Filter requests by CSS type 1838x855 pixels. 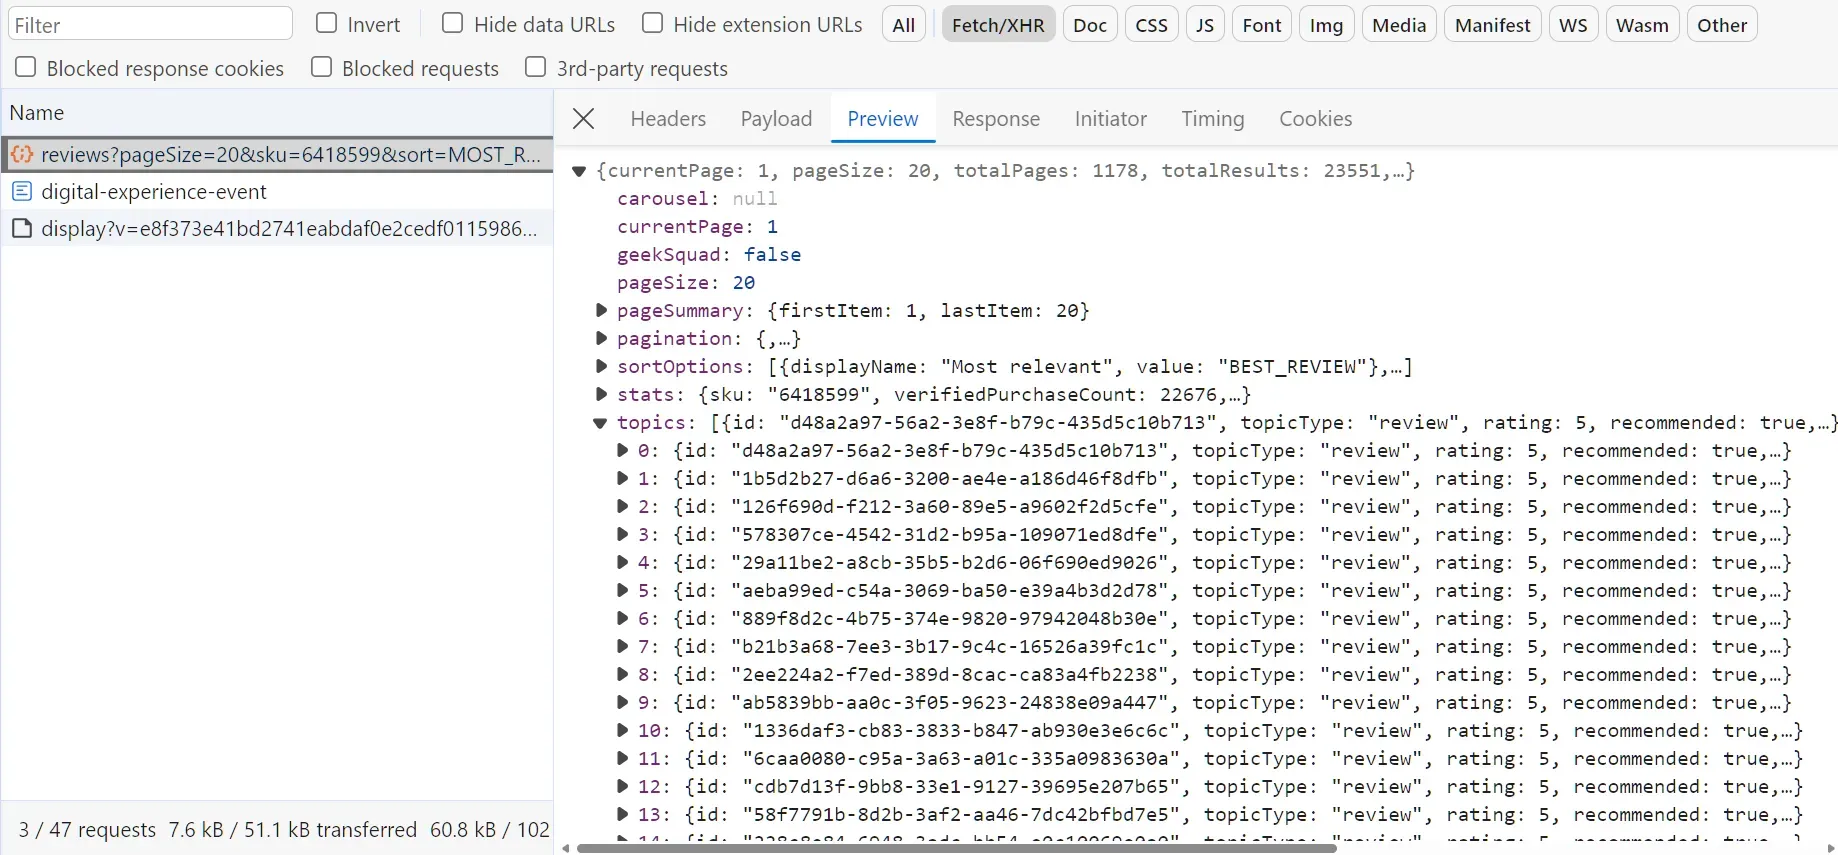[1152, 25]
